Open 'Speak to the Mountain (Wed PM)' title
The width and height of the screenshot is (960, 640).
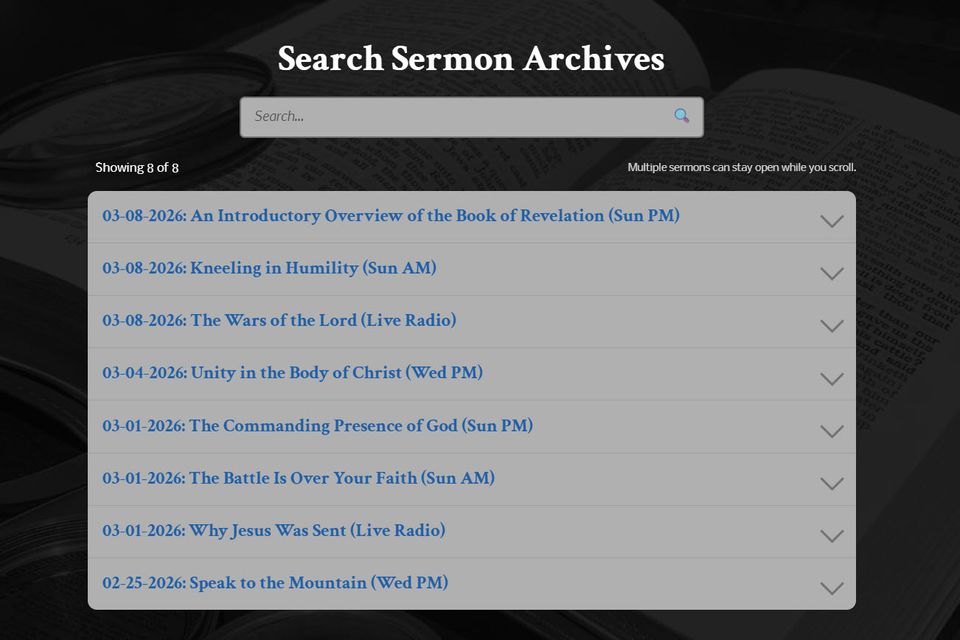point(275,583)
